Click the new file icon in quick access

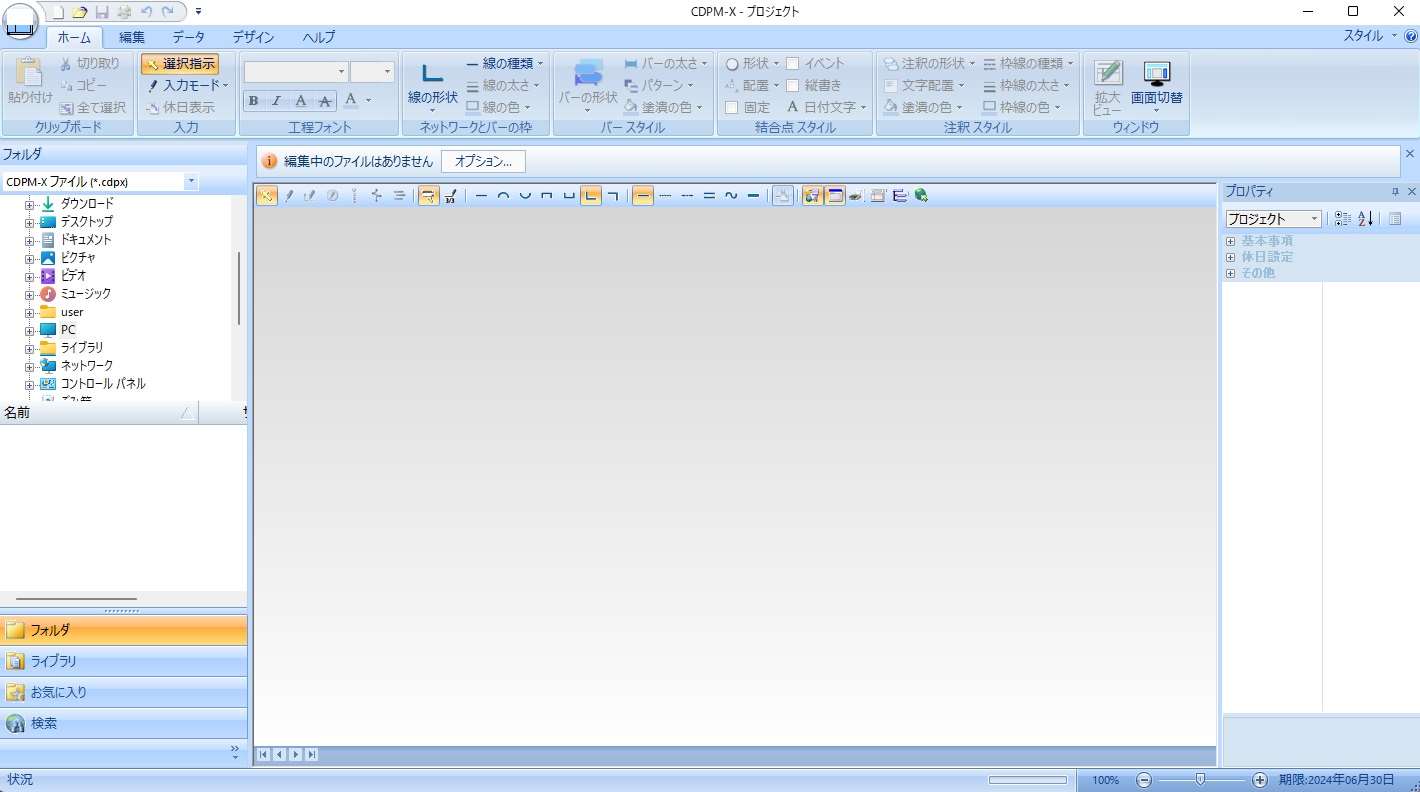59,11
